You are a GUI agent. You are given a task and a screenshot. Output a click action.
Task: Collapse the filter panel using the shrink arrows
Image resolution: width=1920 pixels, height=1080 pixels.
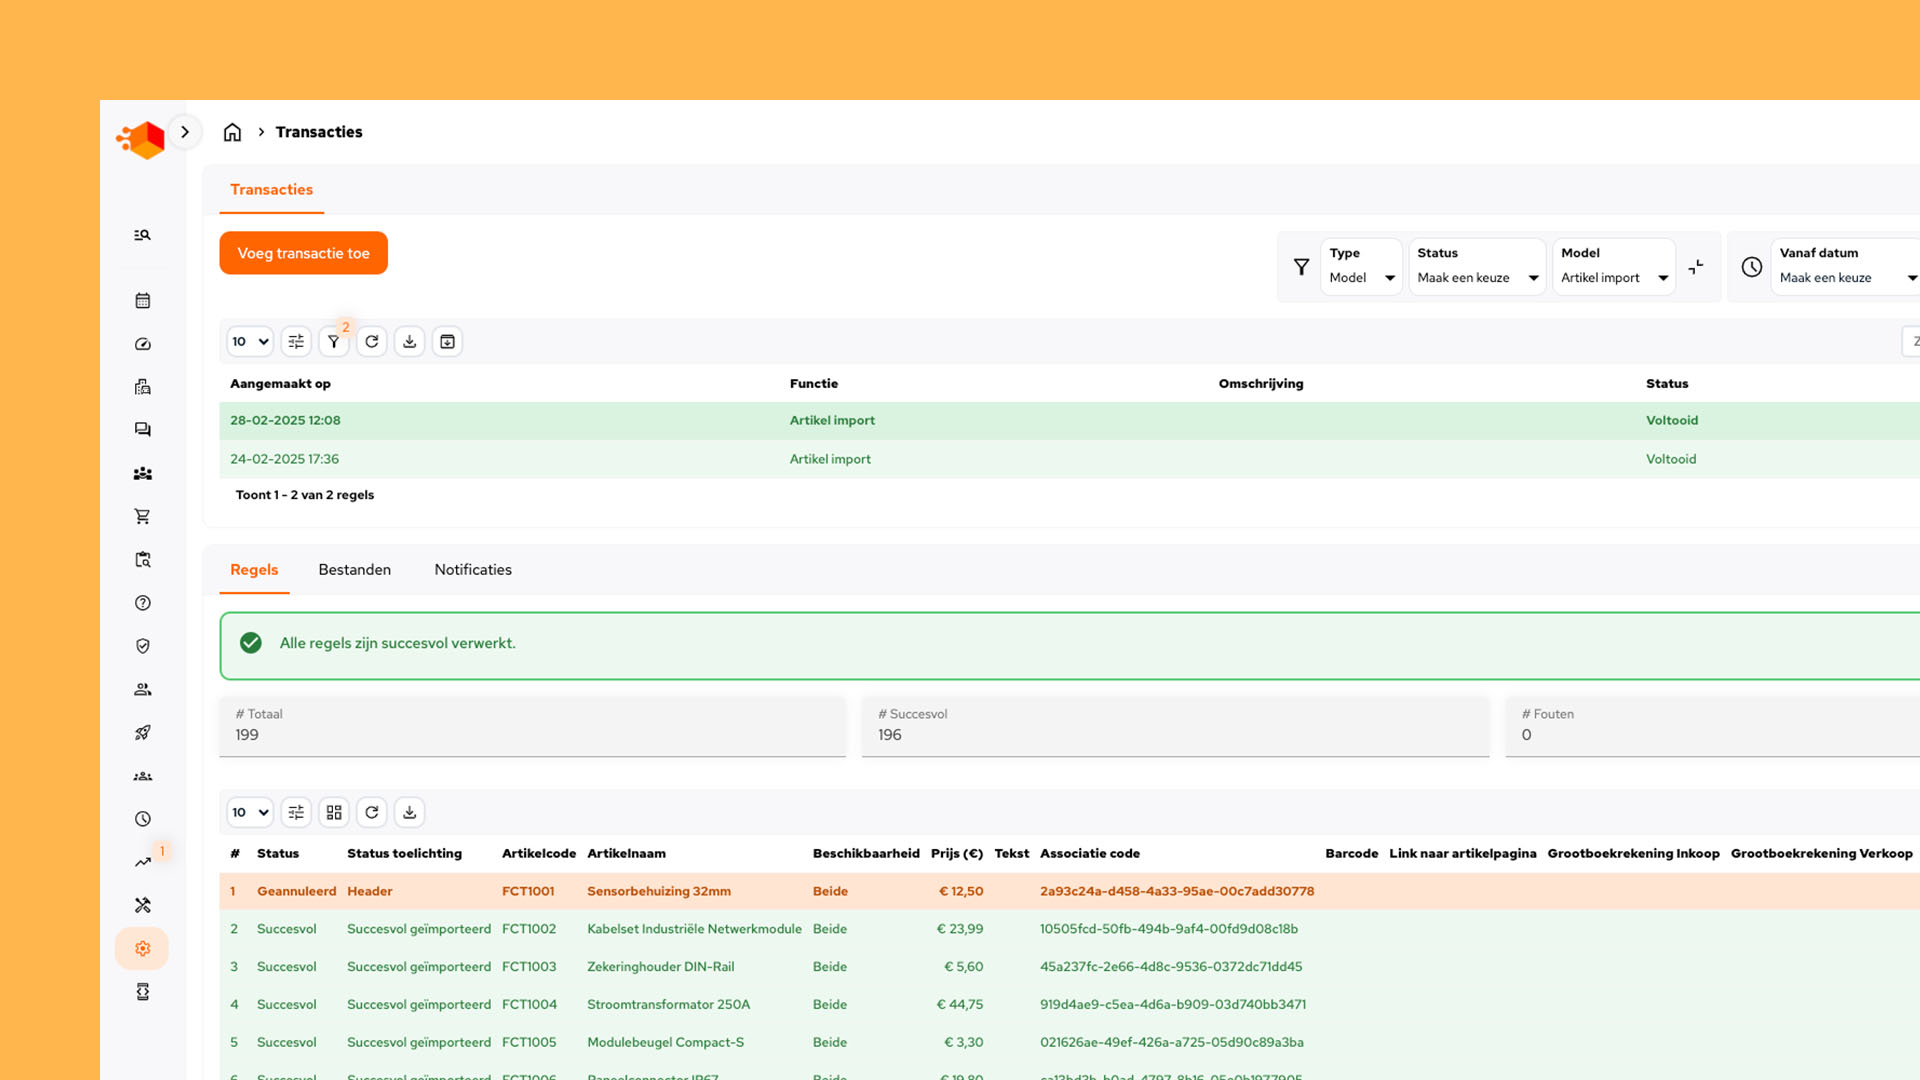coord(1696,267)
